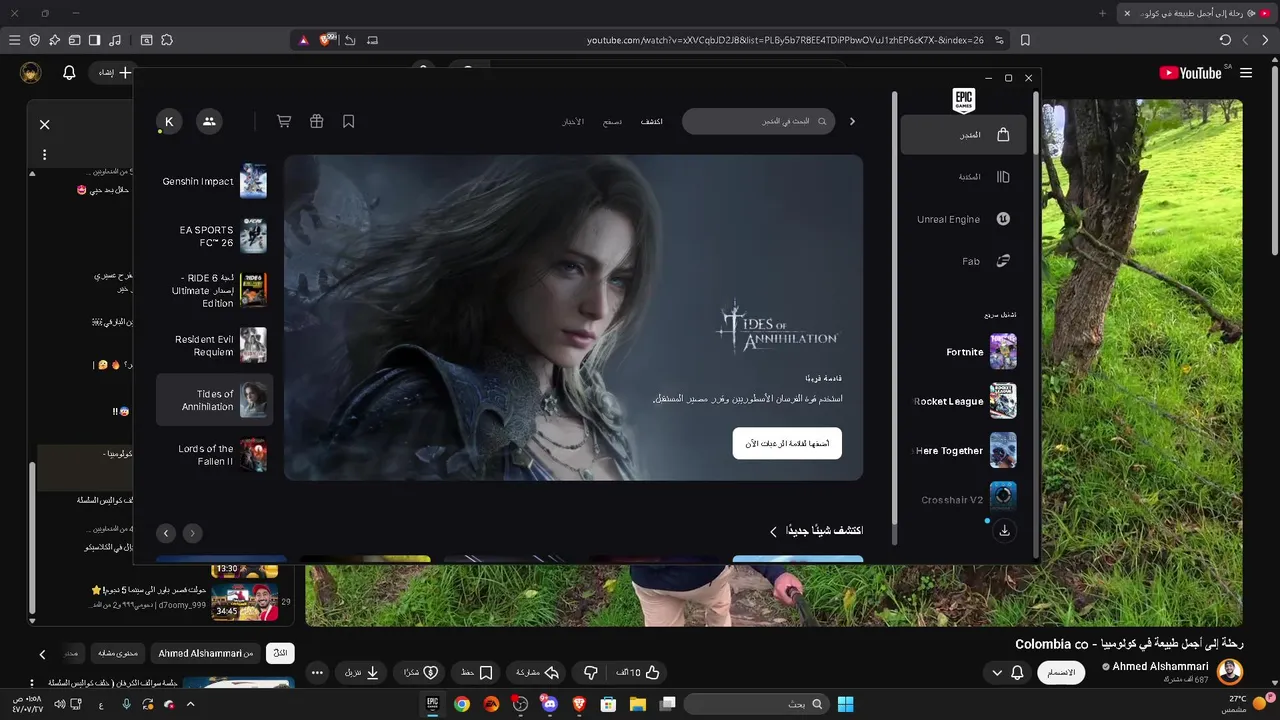The image size is (1280, 720).
Task: Open the friends icon in Epic launcher
Action: pyautogui.click(x=209, y=121)
